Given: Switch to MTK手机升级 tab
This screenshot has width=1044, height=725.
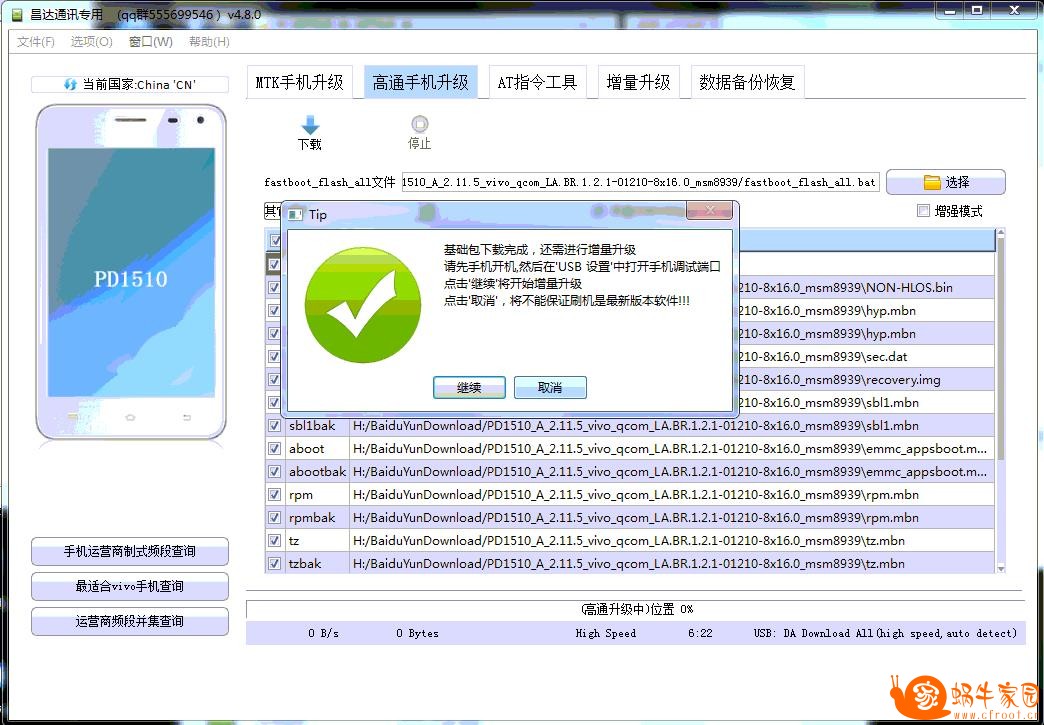Looking at the screenshot, I should [x=300, y=83].
